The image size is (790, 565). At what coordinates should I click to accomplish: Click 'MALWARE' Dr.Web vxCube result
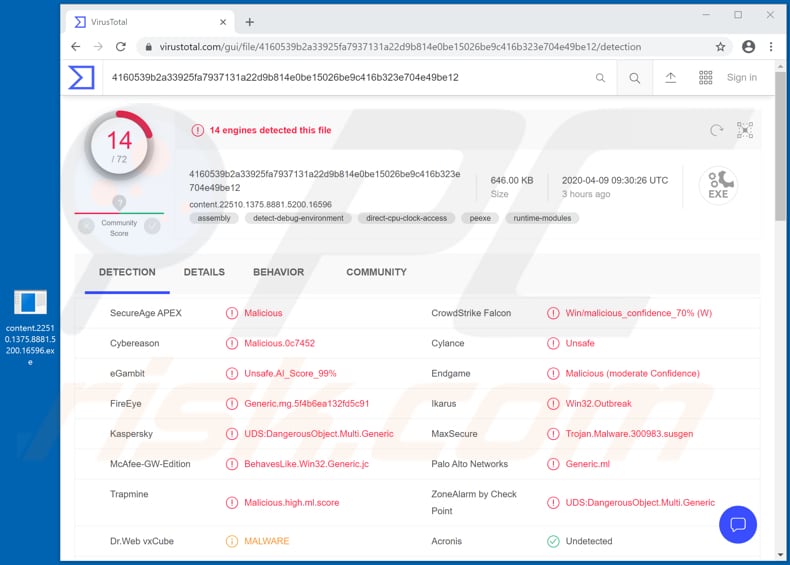(267, 541)
